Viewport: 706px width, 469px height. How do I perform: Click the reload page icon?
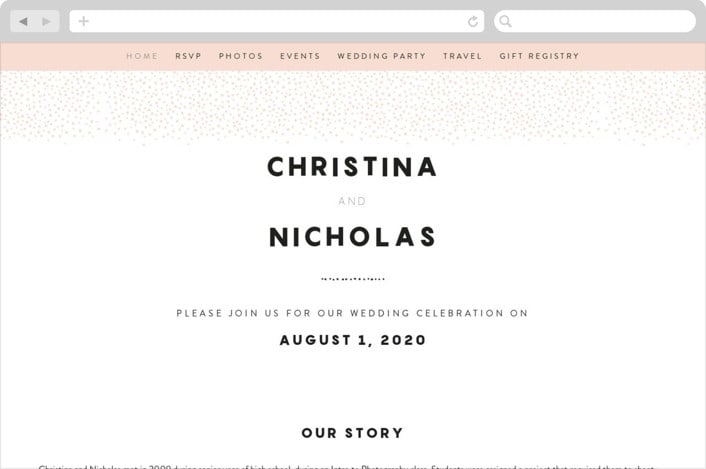(473, 21)
